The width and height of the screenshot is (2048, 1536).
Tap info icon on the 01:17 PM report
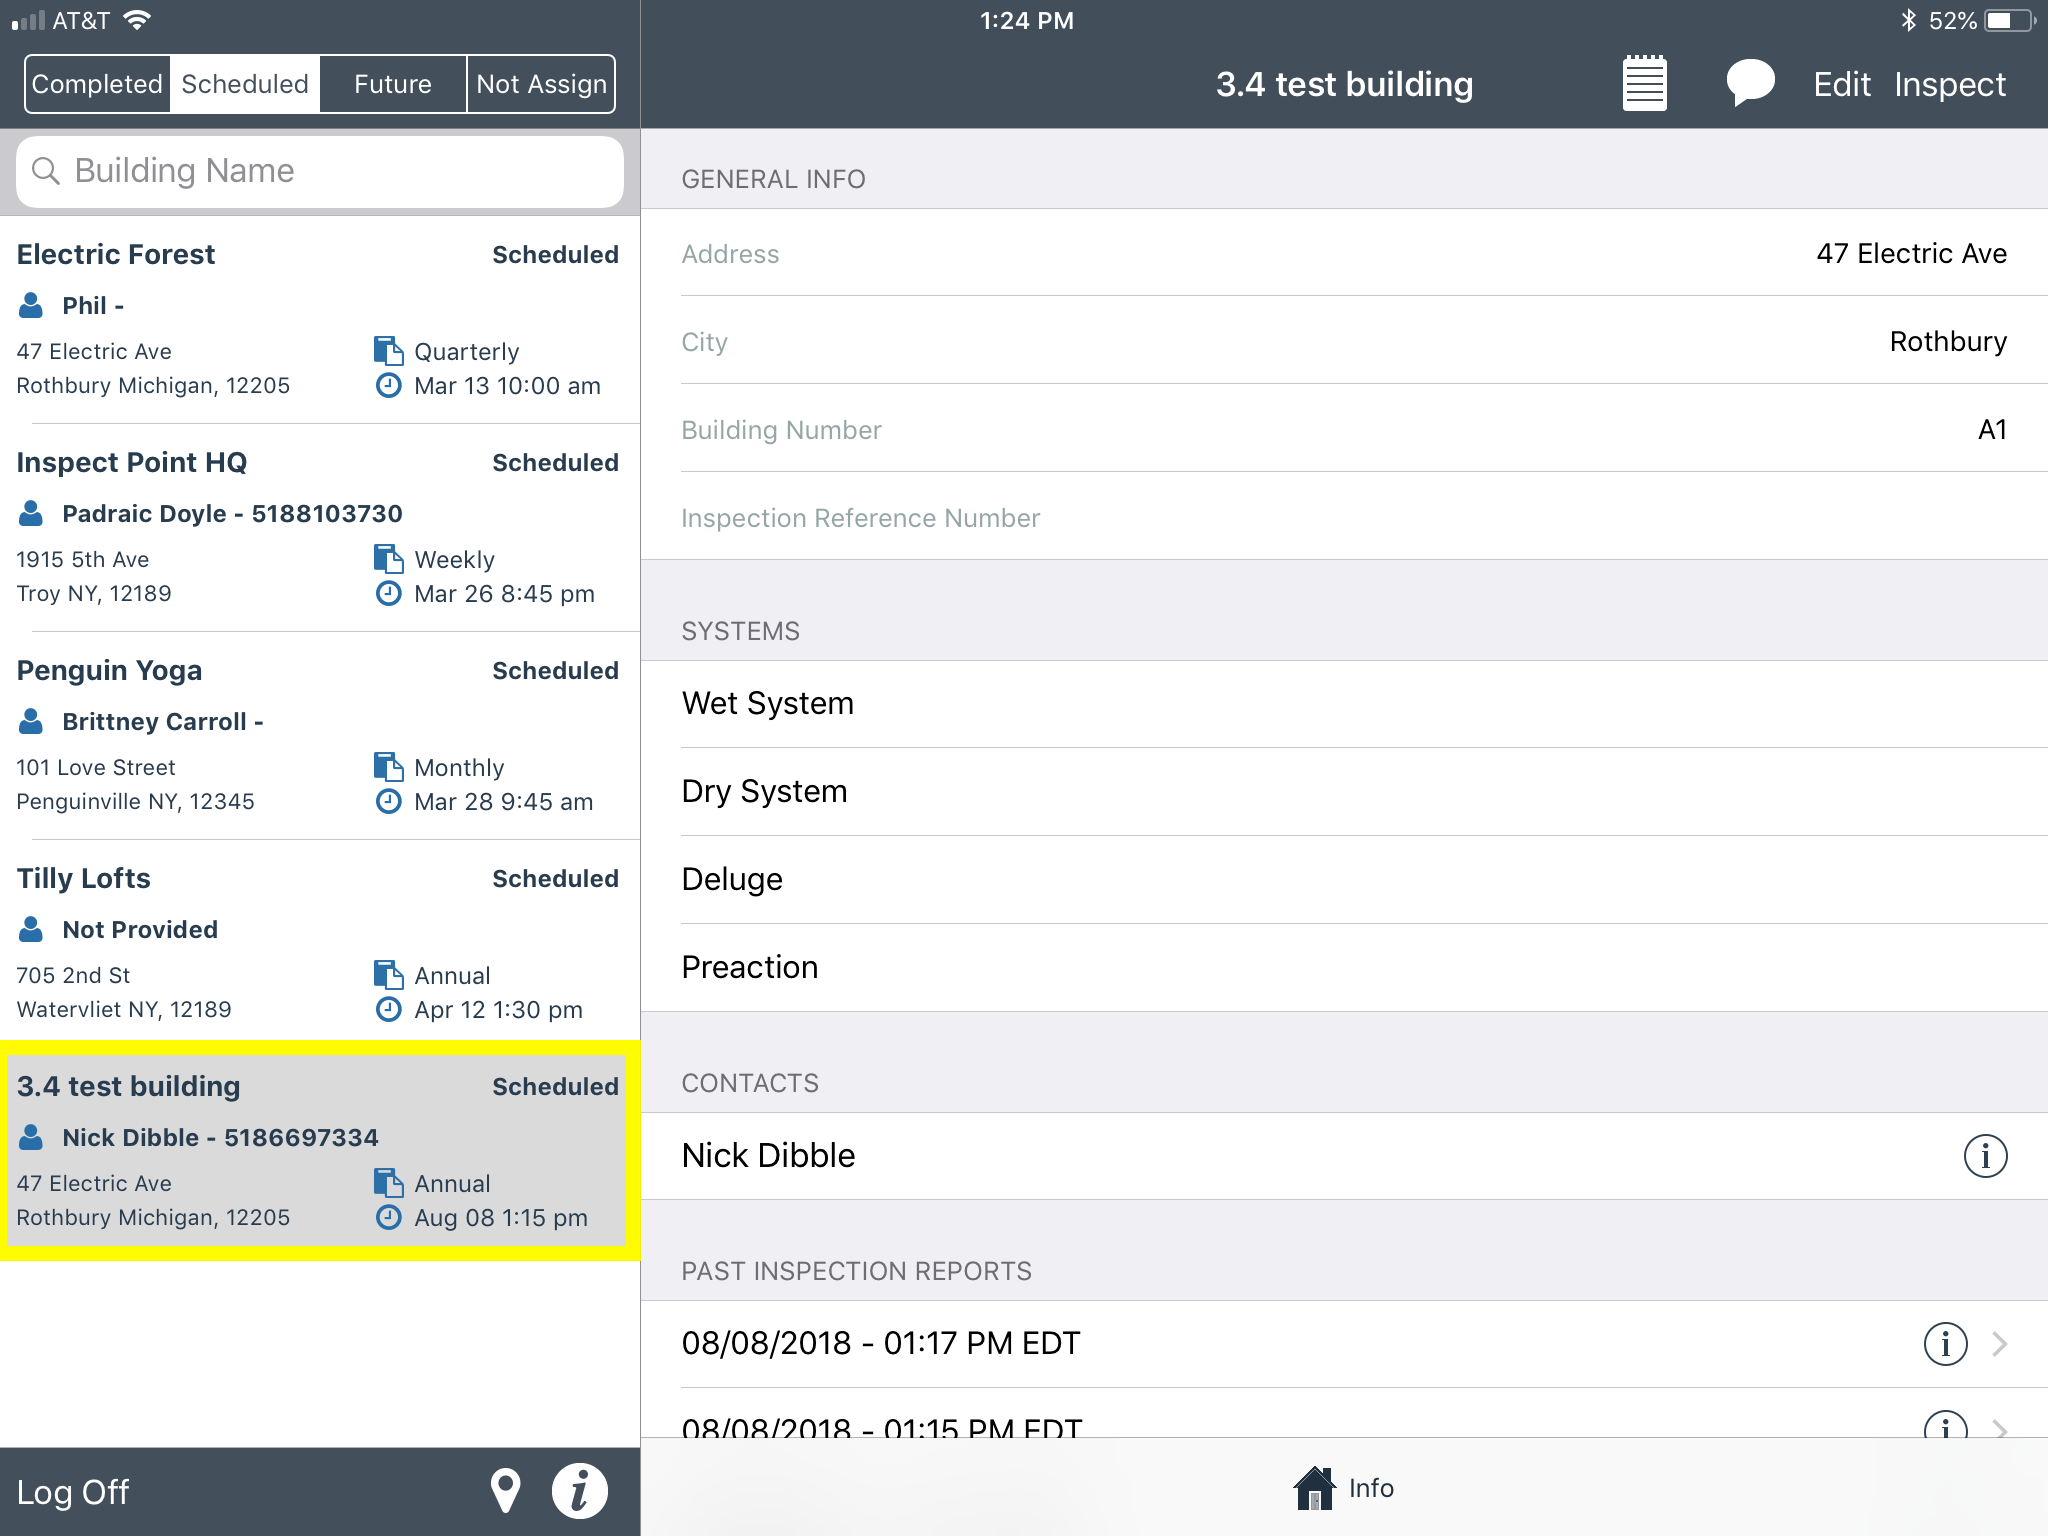(1944, 1344)
